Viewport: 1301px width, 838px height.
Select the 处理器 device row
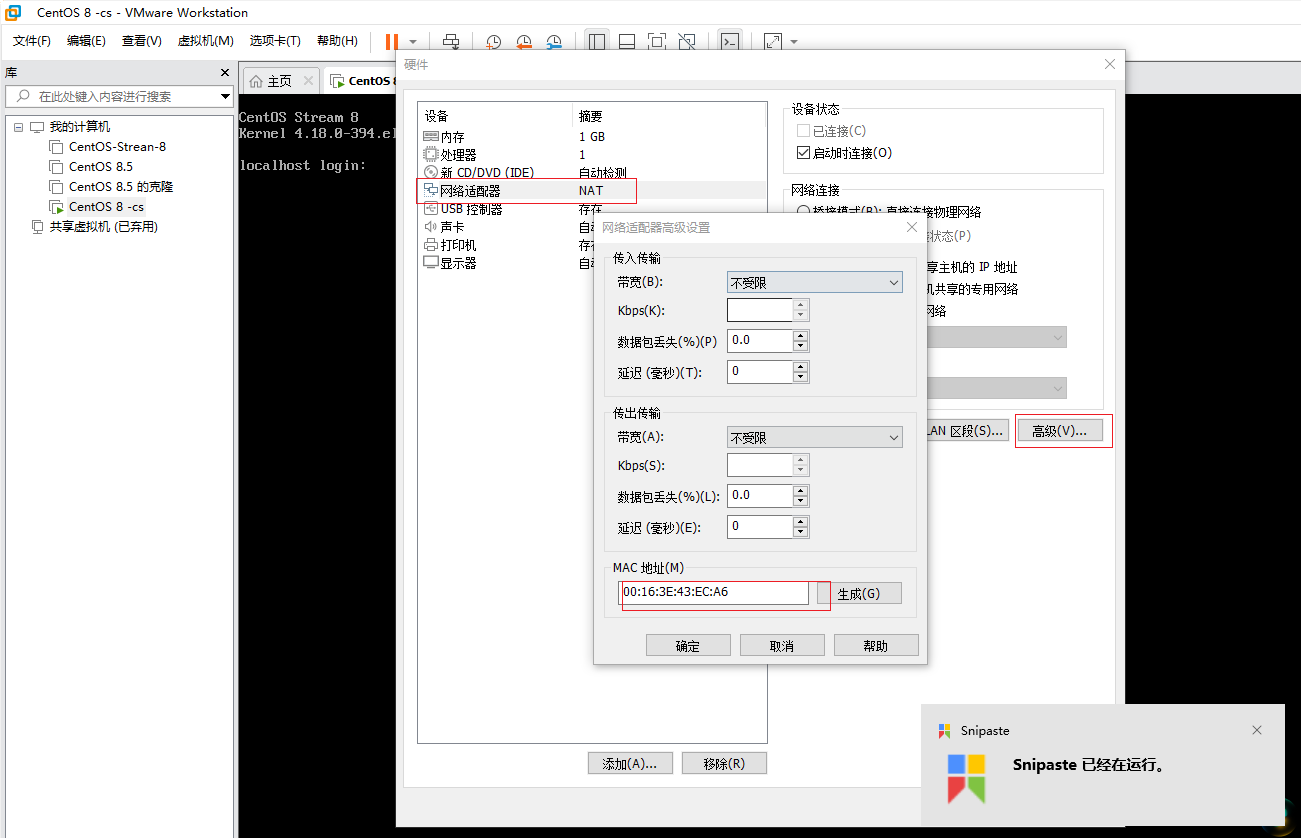coord(592,155)
